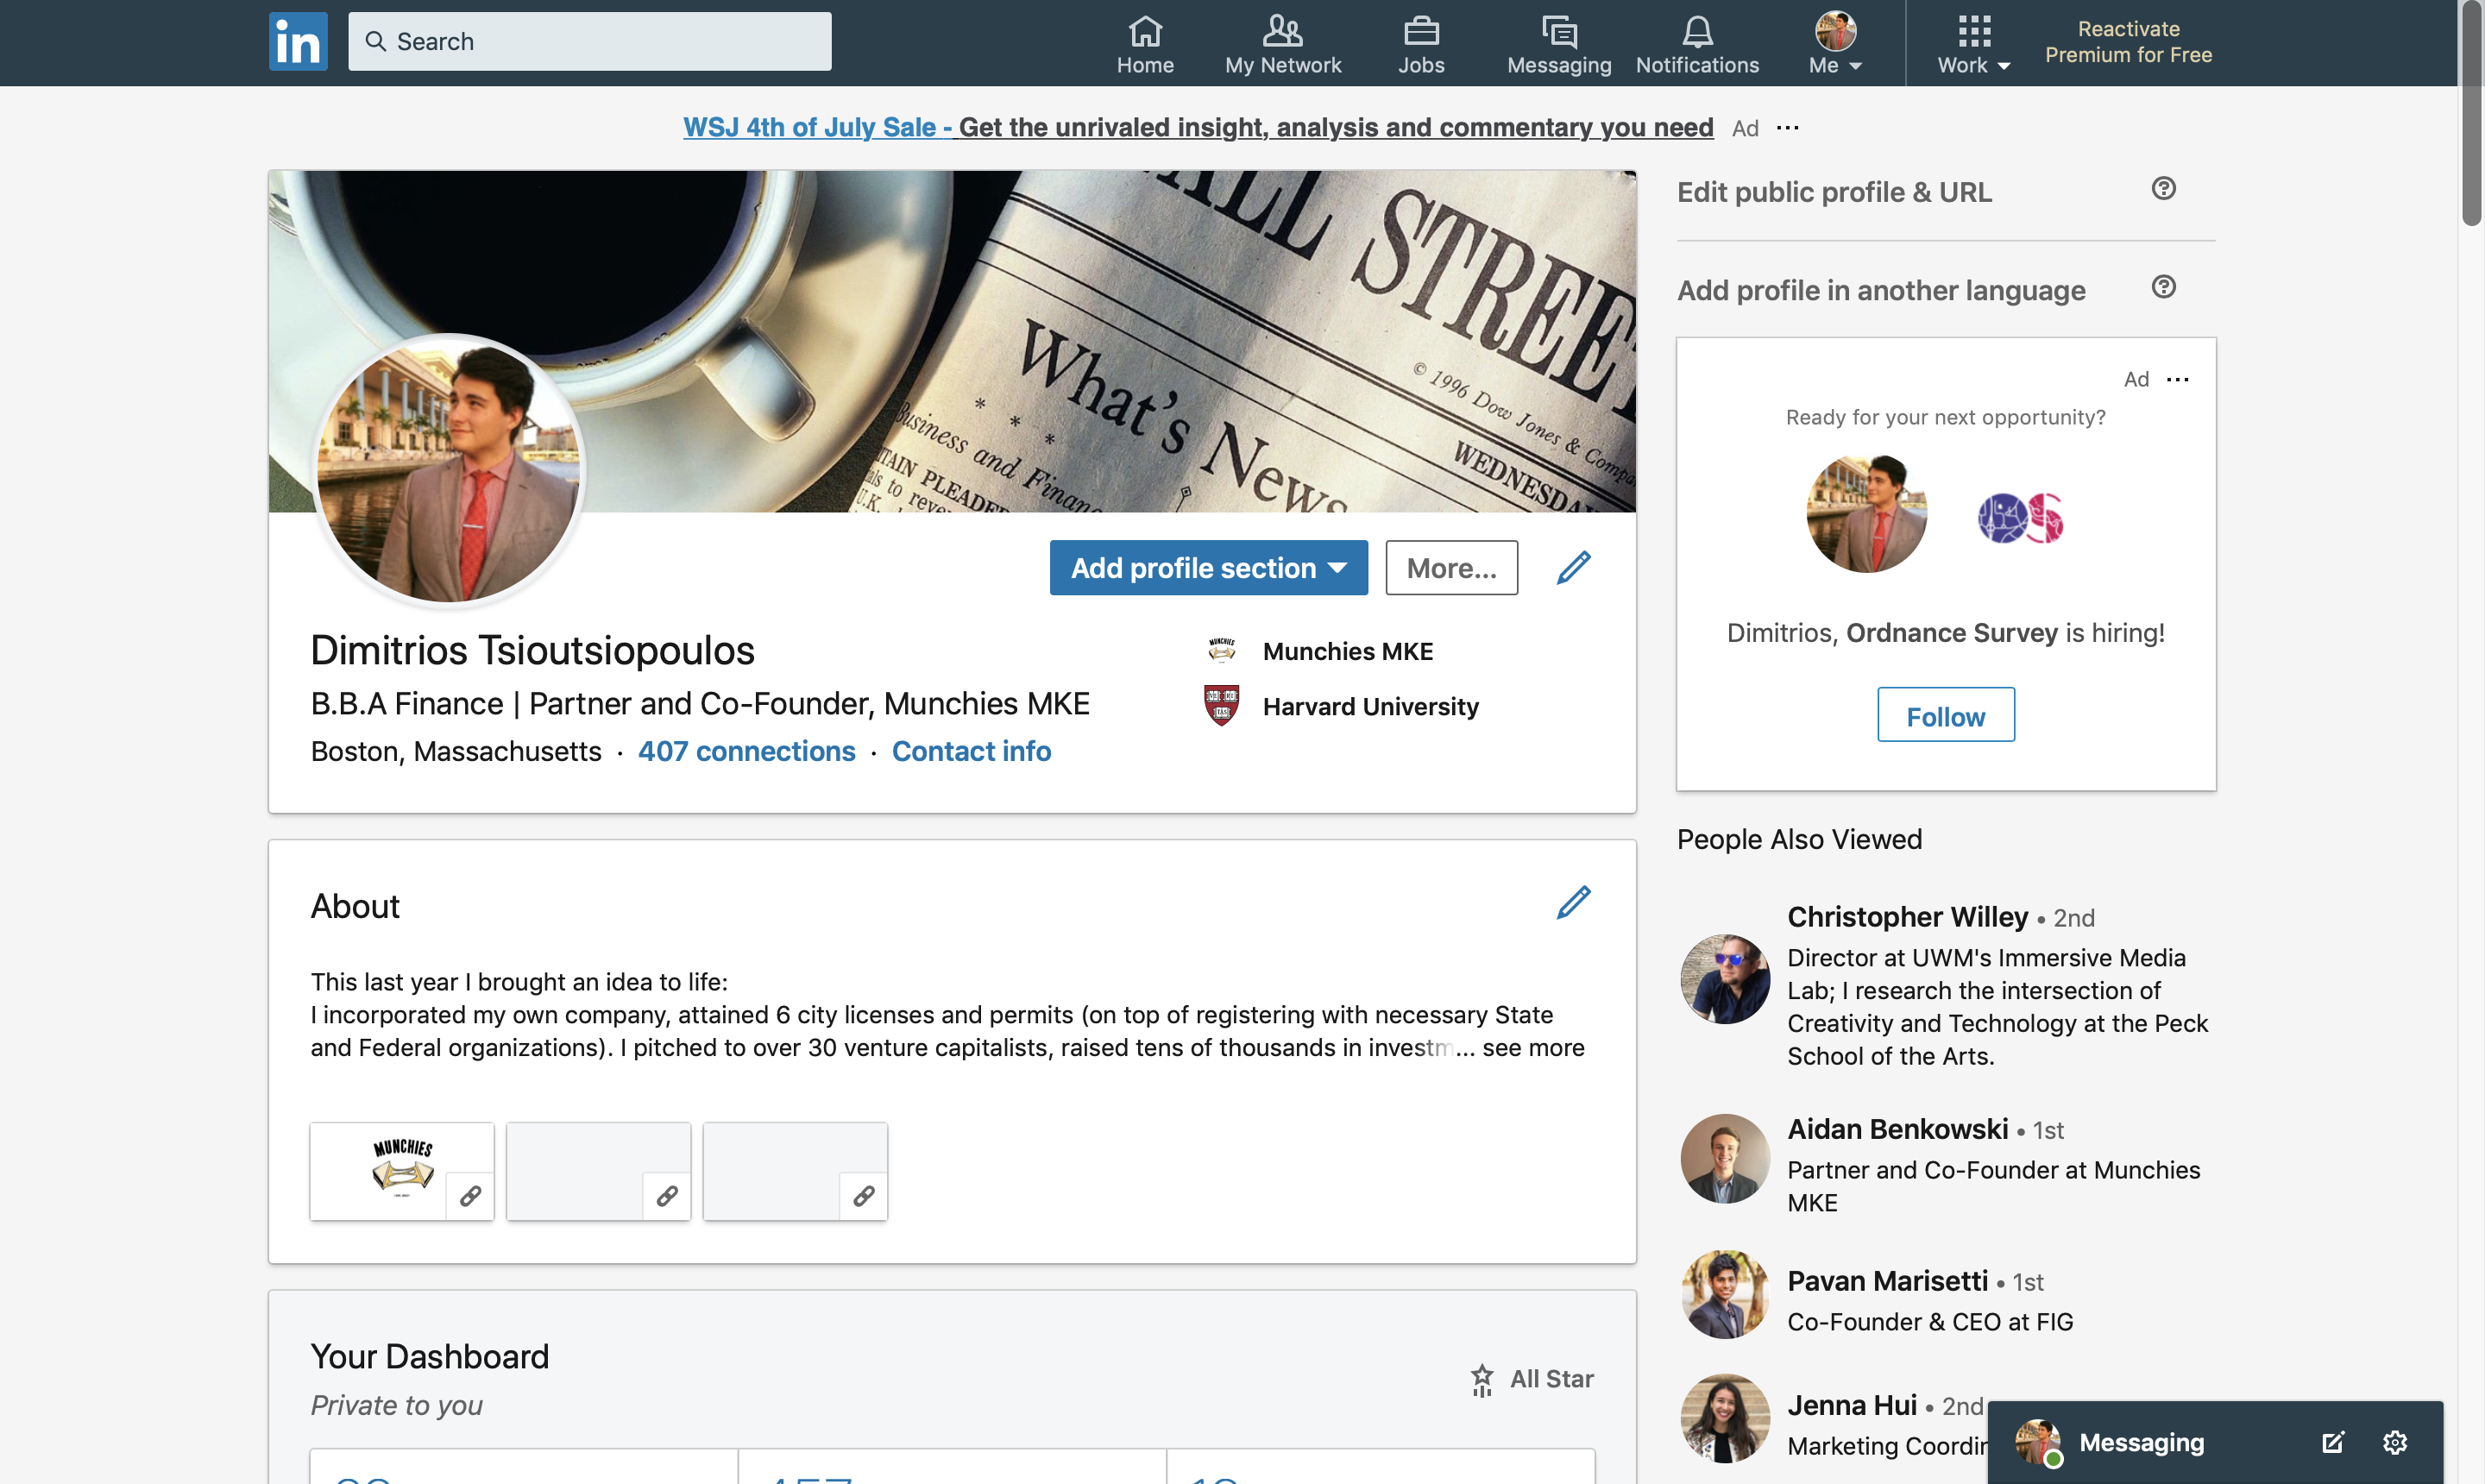
Task: Click help icon beside Add profile language
Action: point(2163,287)
